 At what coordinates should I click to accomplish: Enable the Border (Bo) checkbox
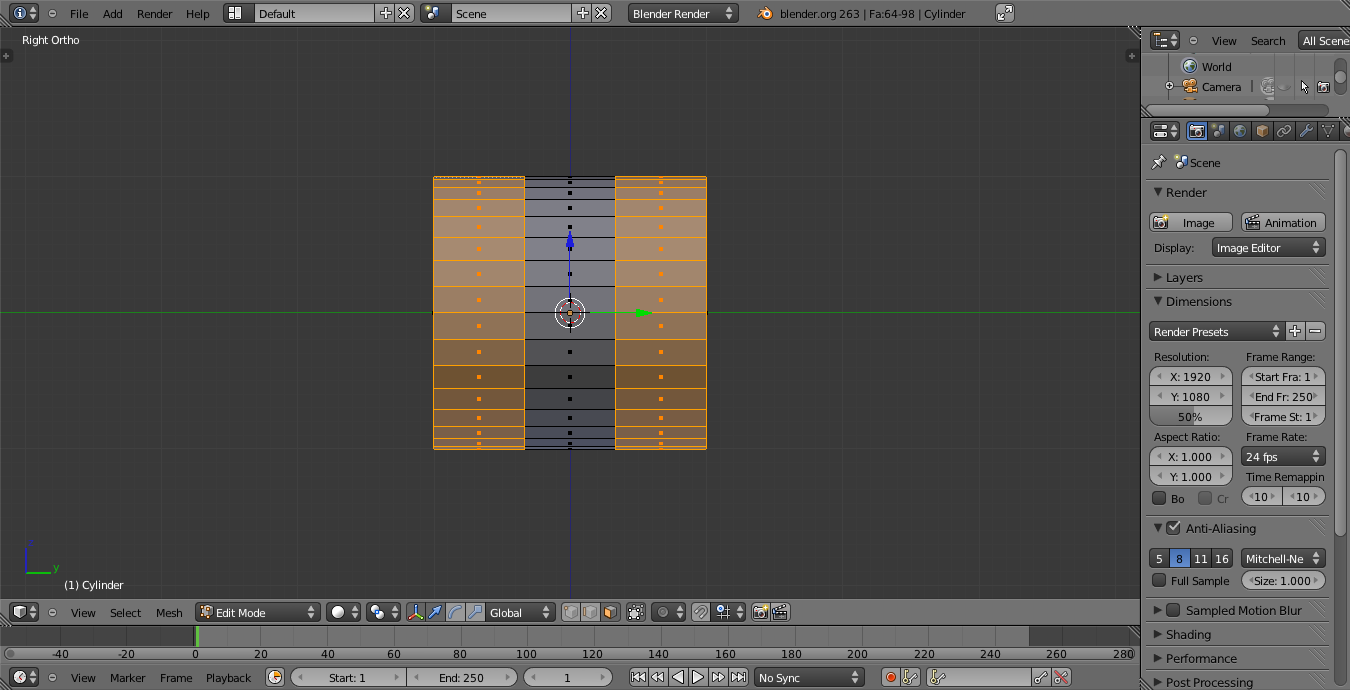pyautogui.click(x=1159, y=498)
